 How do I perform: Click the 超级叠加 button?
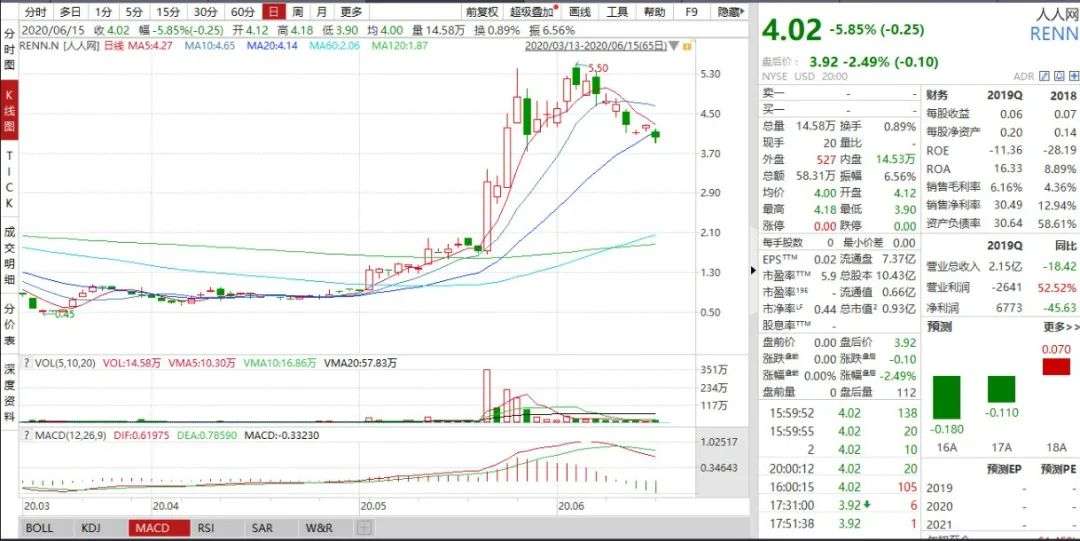click(x=533, y=12)
